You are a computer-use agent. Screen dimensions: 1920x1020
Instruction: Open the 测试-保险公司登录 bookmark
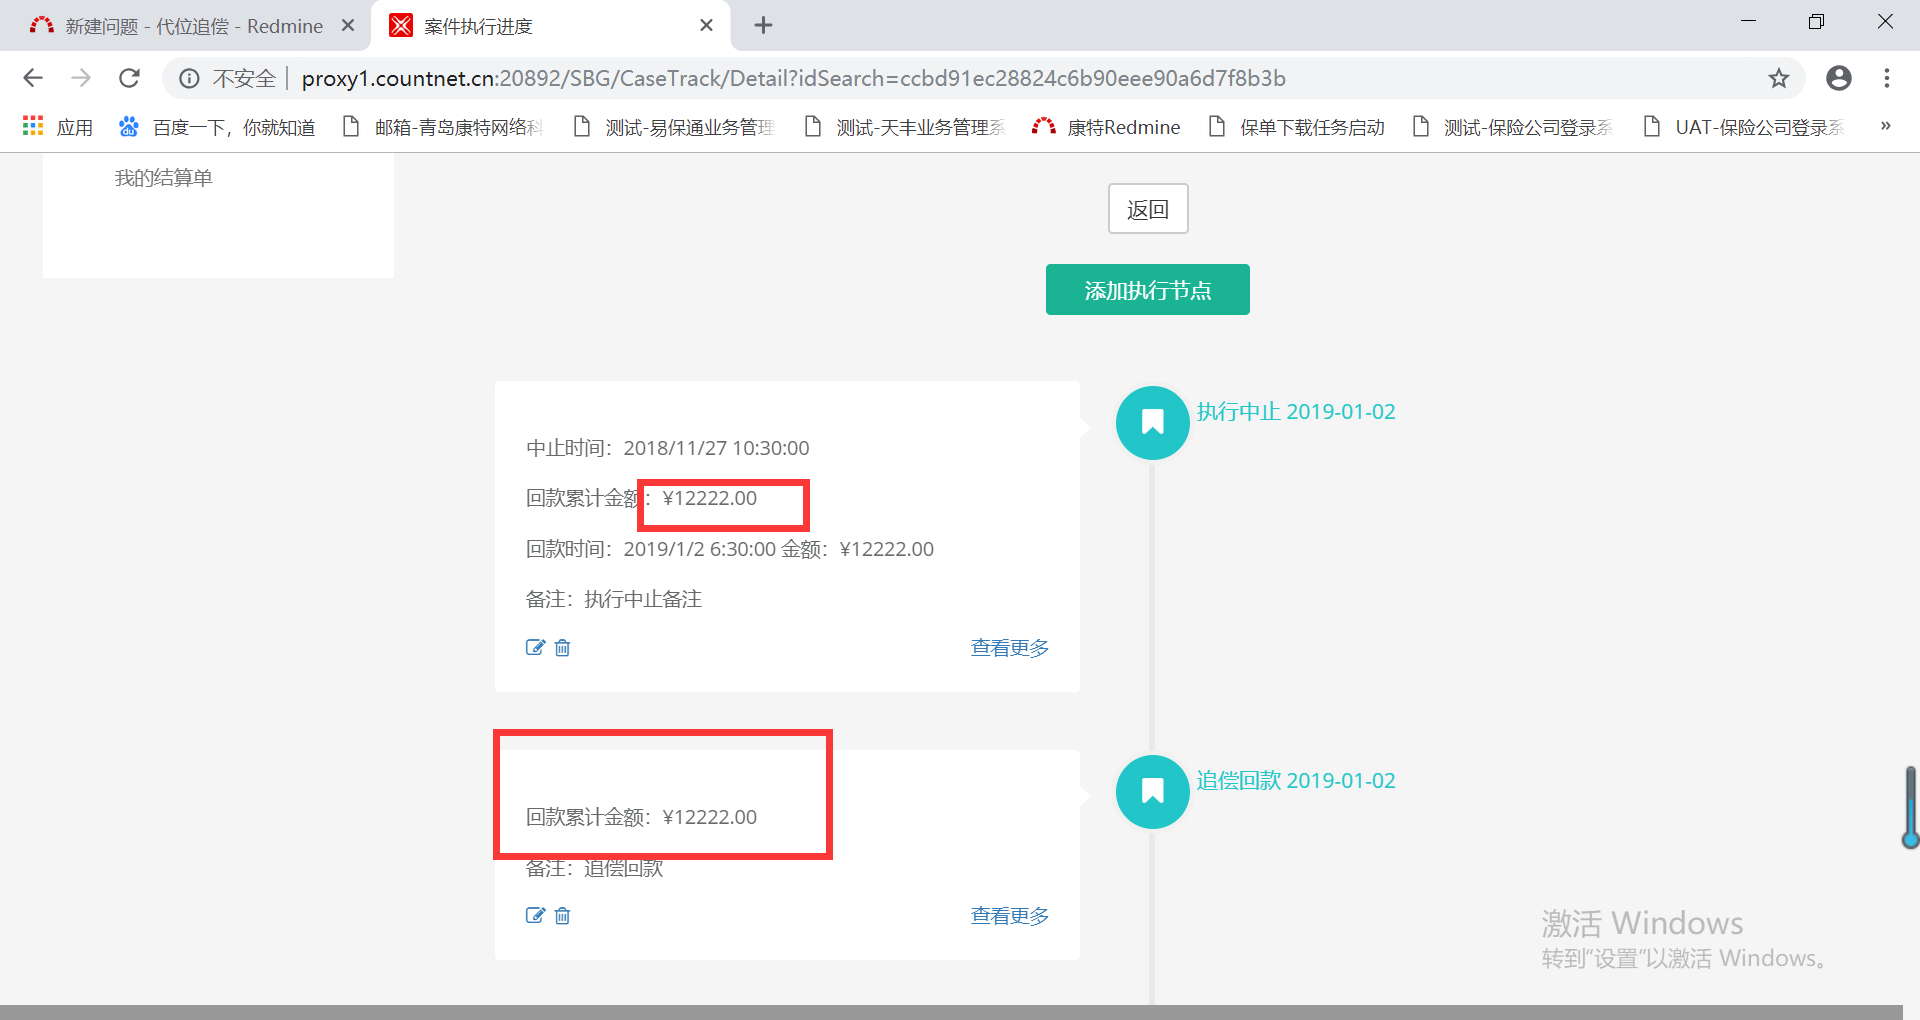pos(1511,127)
